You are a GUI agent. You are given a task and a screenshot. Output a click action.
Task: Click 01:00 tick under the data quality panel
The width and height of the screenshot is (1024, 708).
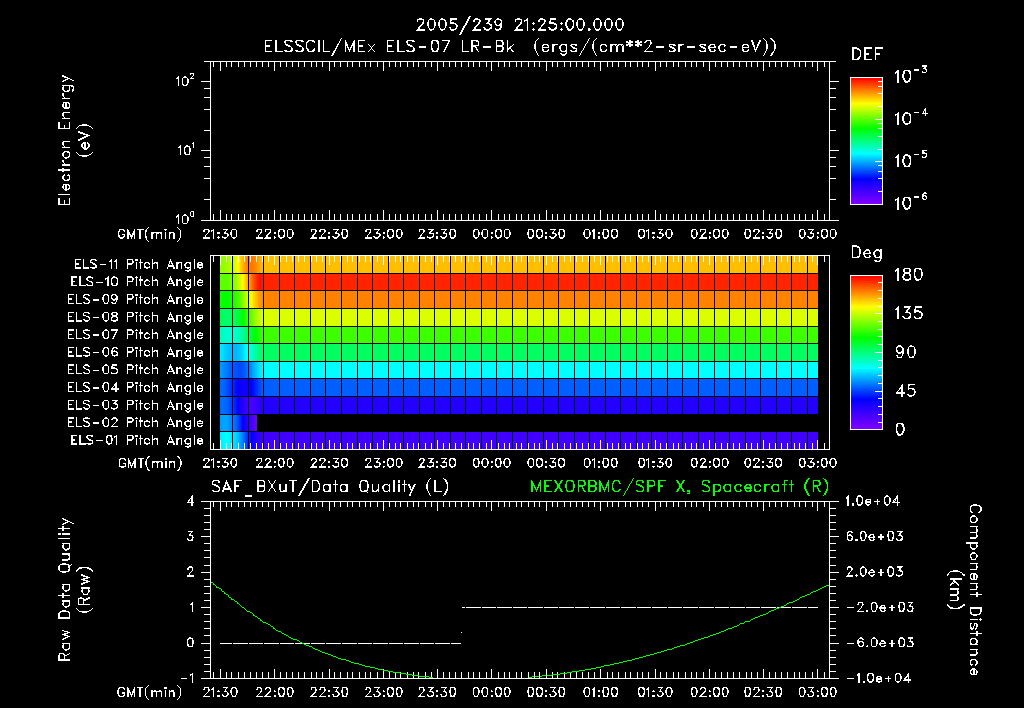(x=601, y=692)
